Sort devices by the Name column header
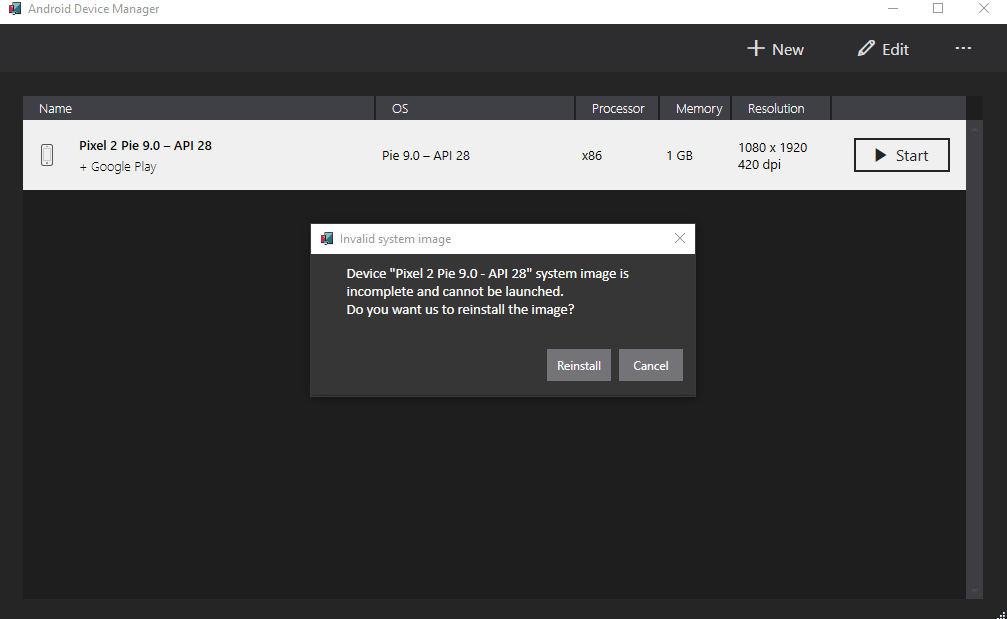Viewport: 1007px width, 619px height. tap(55, 108)
